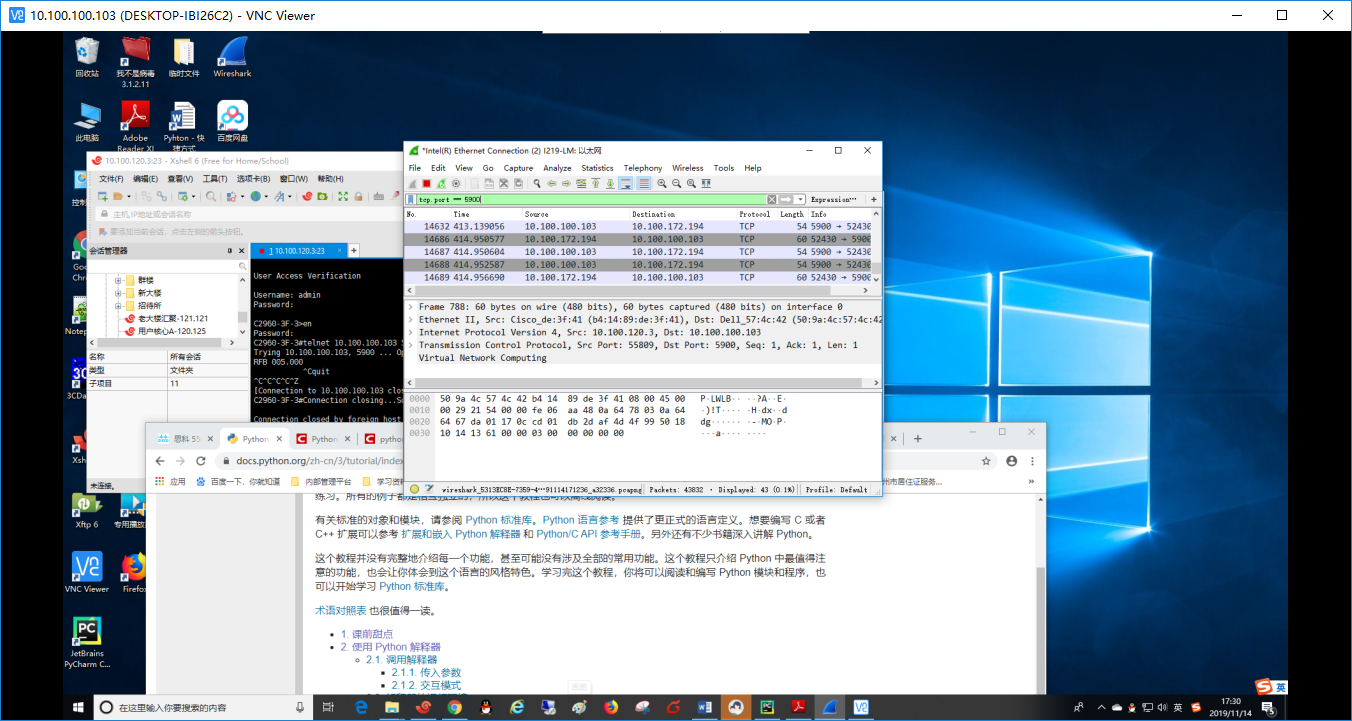Open Firefox from the taskbar
Viewport: 1352px width, 721px height.
click(611, 708)
